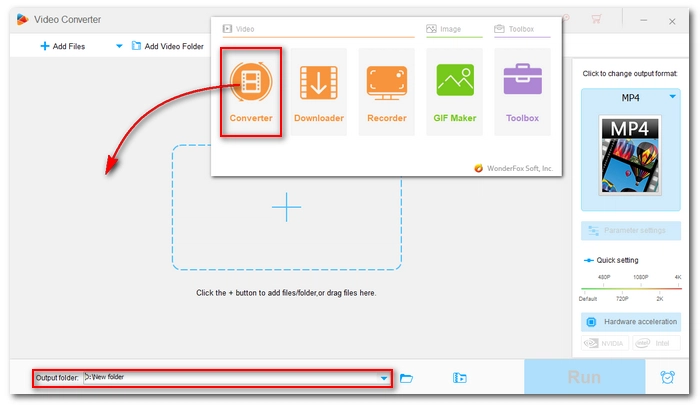Expand the Add Files dropdown arrow

(119, 46)
